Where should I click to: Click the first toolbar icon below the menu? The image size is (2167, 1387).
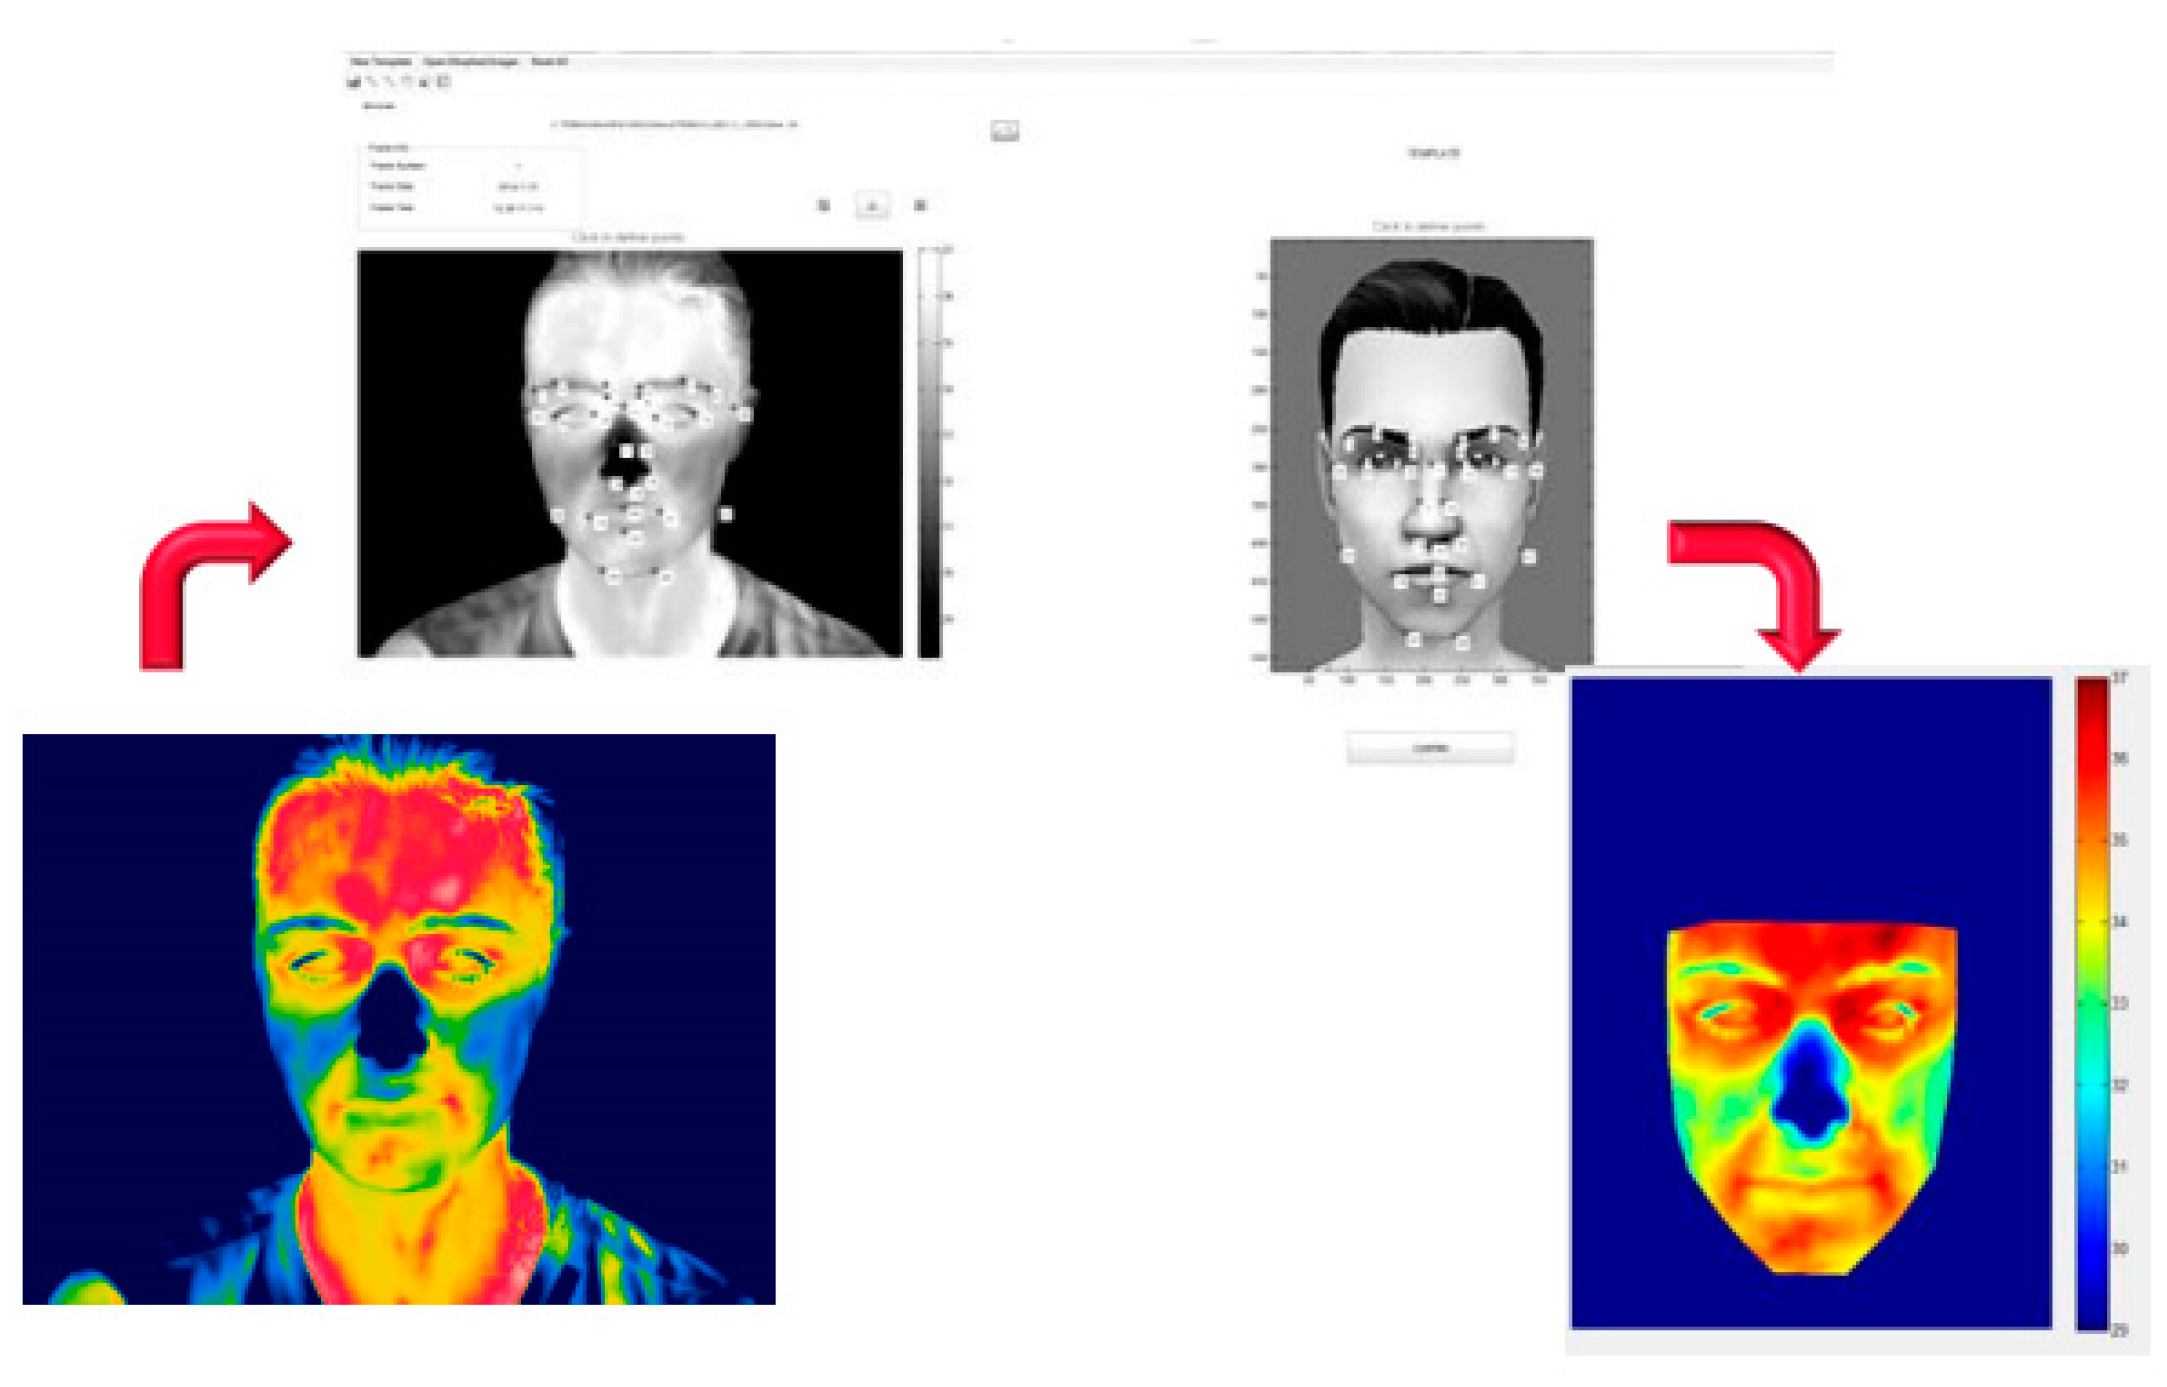pos(354,82)
